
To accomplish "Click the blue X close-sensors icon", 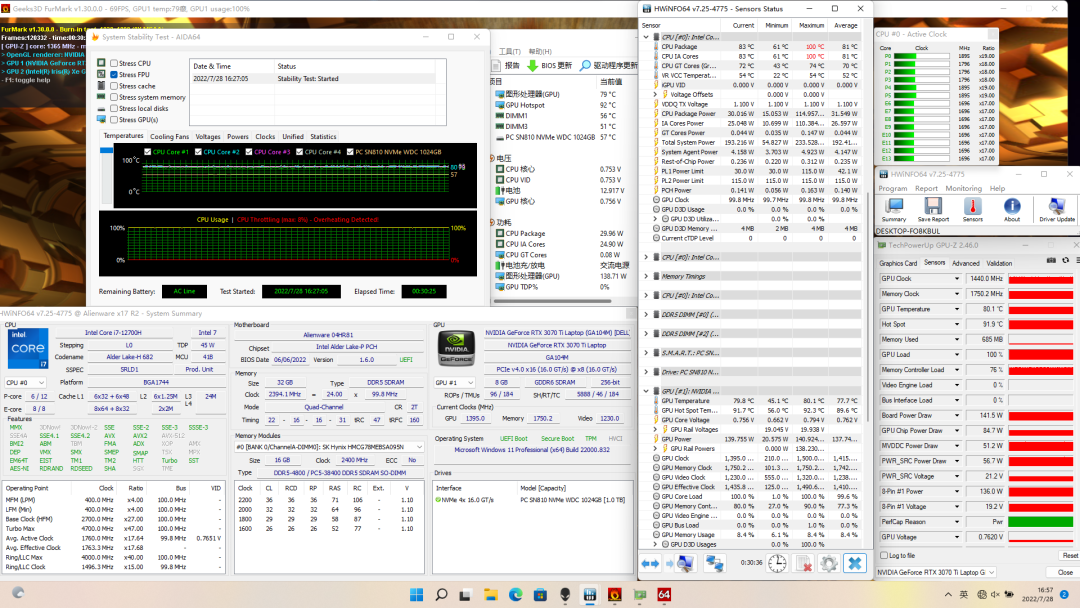I will [855, 564].
